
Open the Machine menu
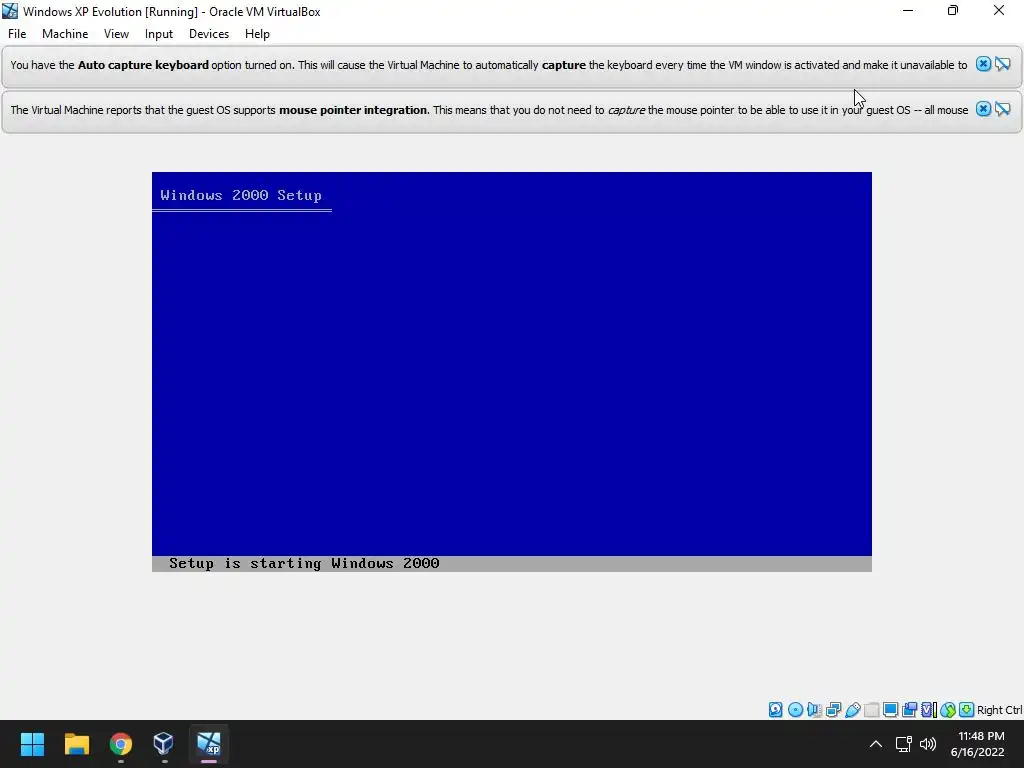point(65,34)
